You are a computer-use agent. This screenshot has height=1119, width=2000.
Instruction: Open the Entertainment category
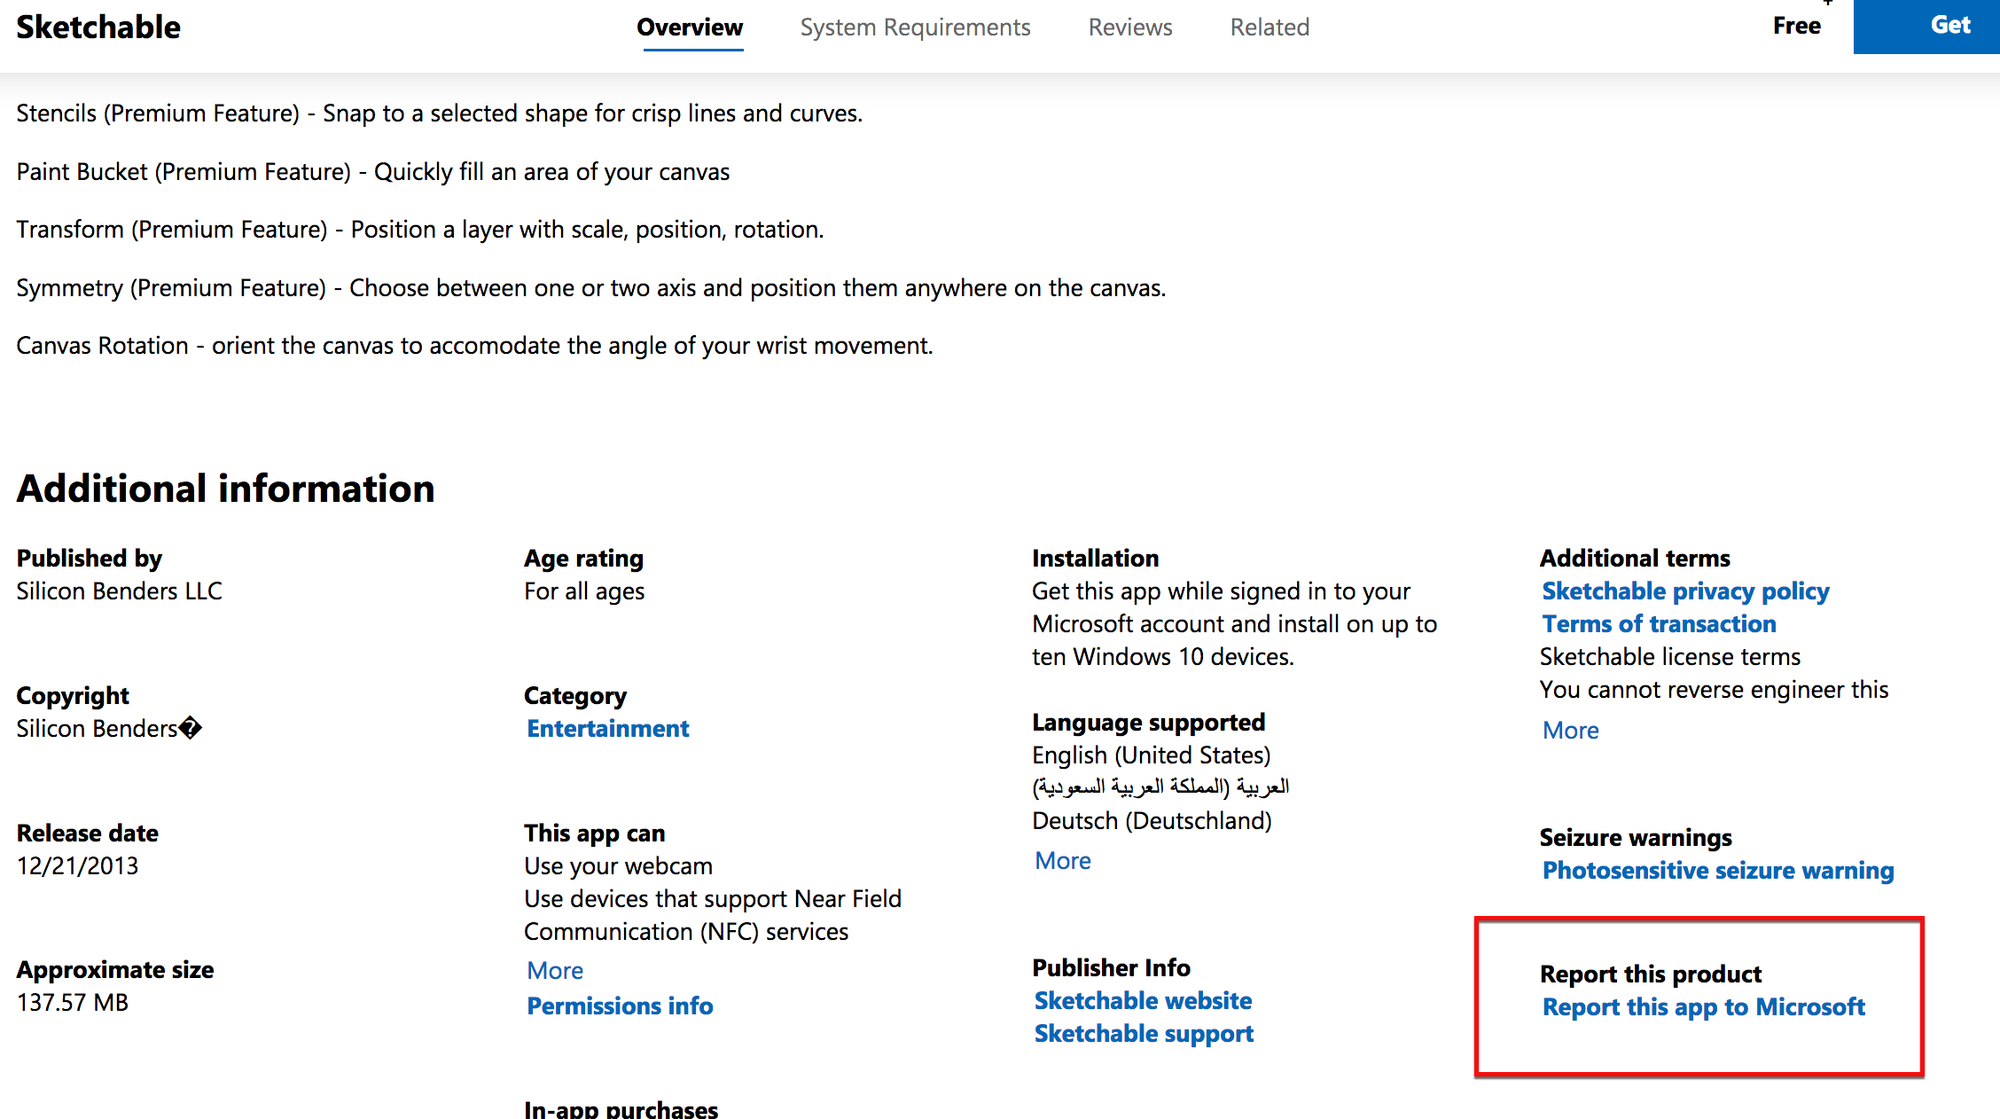point(606,728)
